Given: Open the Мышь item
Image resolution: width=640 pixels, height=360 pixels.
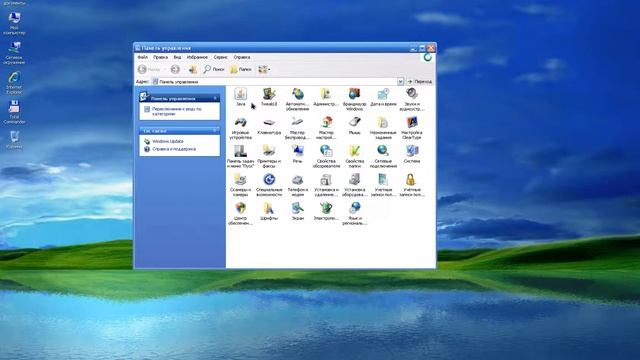Looking at the screenshot, I should coord(354,126).
